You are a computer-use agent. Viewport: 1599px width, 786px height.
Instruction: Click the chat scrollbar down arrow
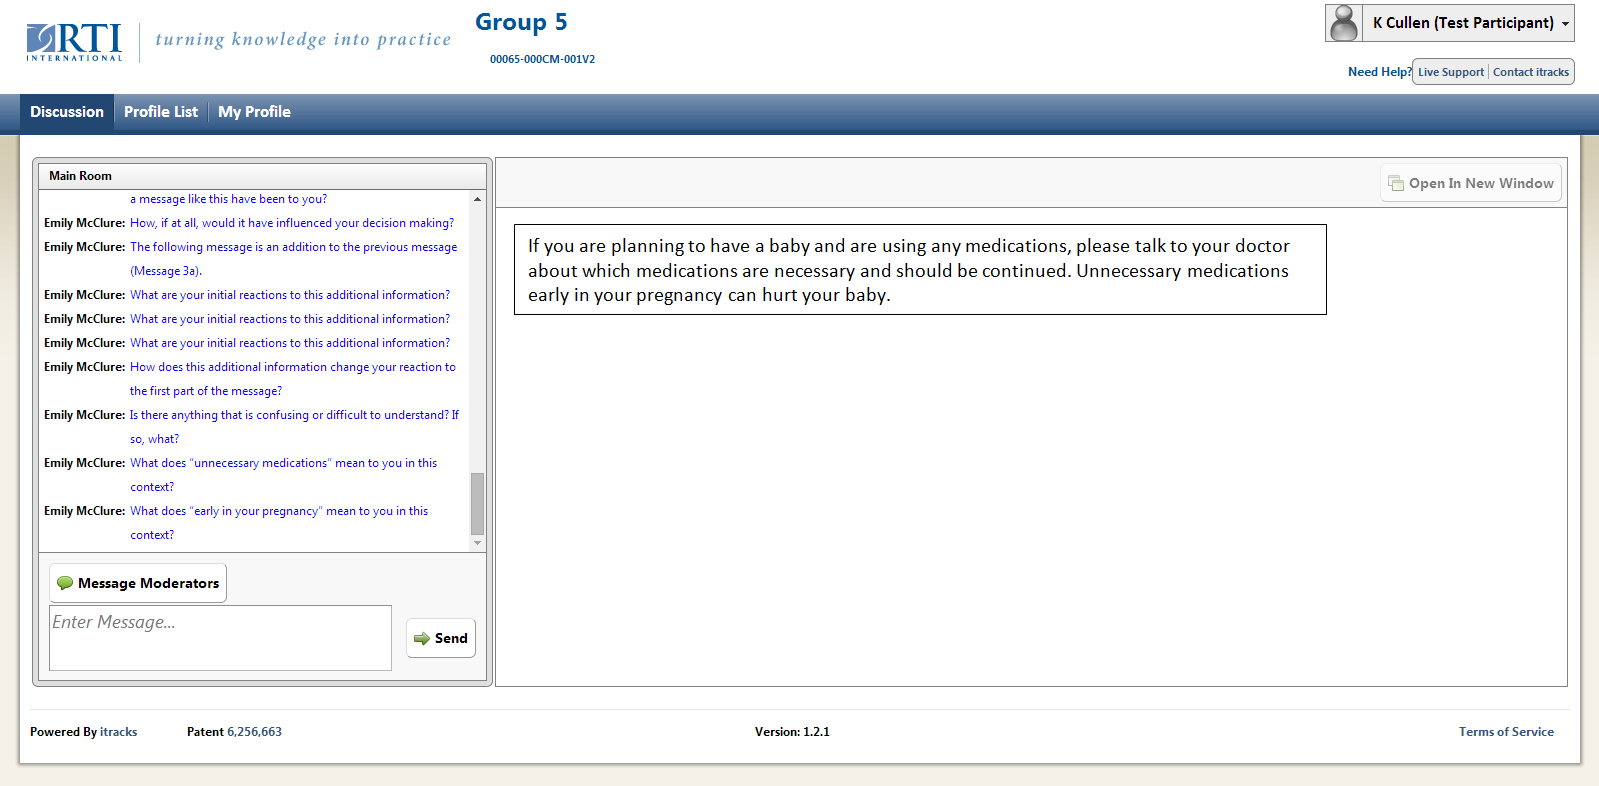pyautogui.click(x=477, y=543)
